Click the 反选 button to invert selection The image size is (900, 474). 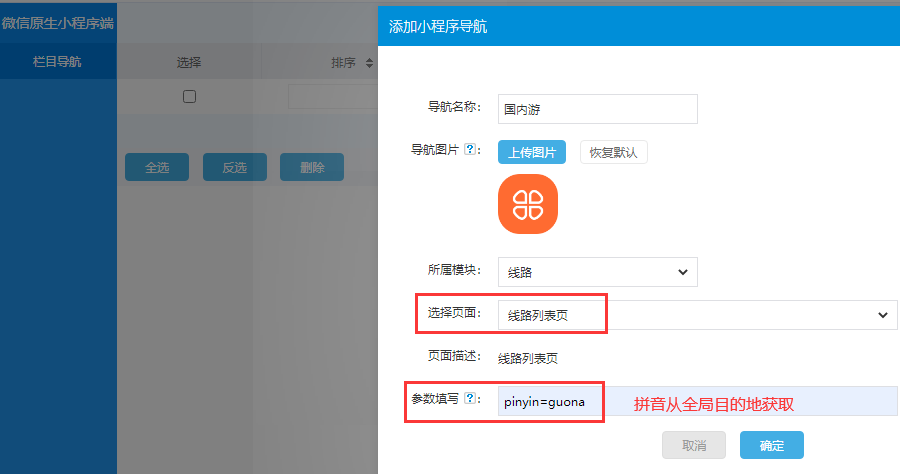tap(234, 168)
